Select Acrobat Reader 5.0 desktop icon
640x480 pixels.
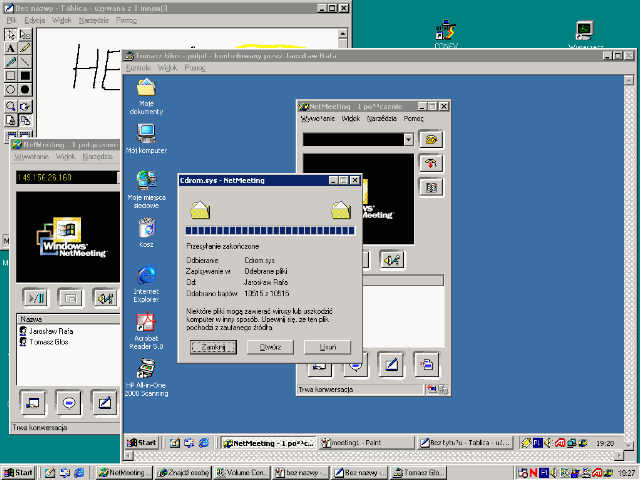146,331
